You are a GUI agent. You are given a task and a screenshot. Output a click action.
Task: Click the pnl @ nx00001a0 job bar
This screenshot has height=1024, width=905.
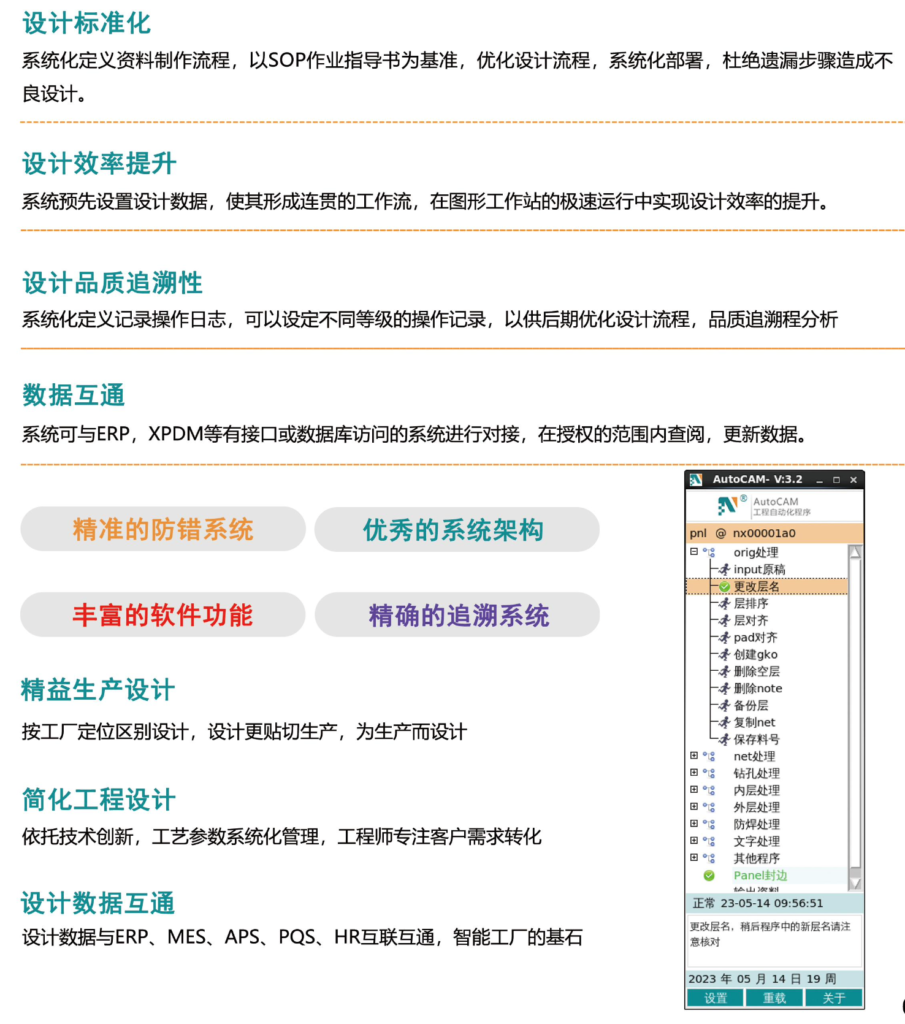774,534
